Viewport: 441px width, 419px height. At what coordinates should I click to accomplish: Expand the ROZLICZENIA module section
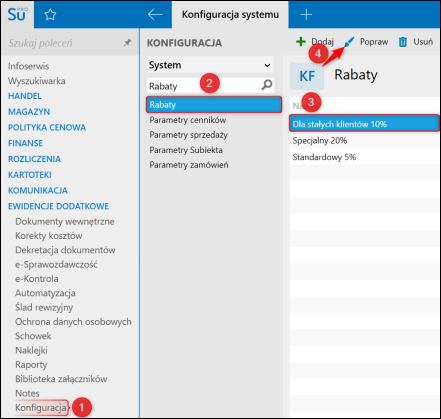pos(34,159)
